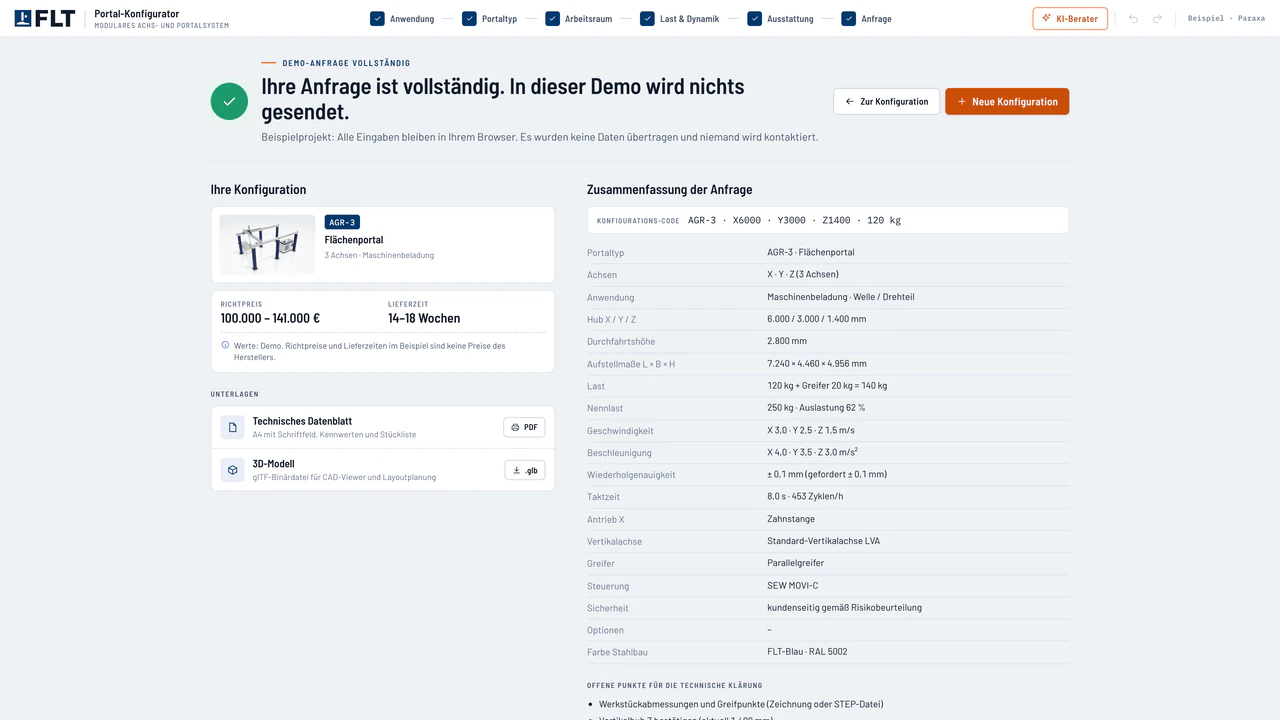
Task: Select the Arbeitsraum step checkbox
Action: [x=552, y=19]
